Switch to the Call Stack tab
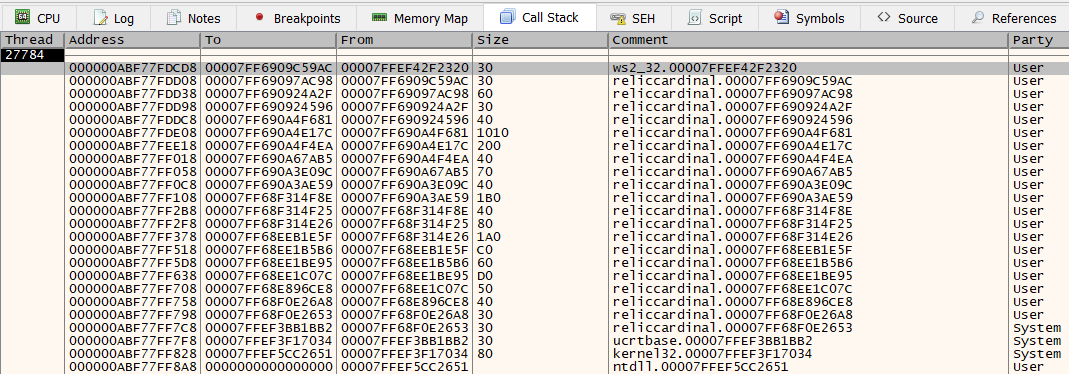This screenshot has width=1069, height=374. pyautogui.click(x=539, y=17)
